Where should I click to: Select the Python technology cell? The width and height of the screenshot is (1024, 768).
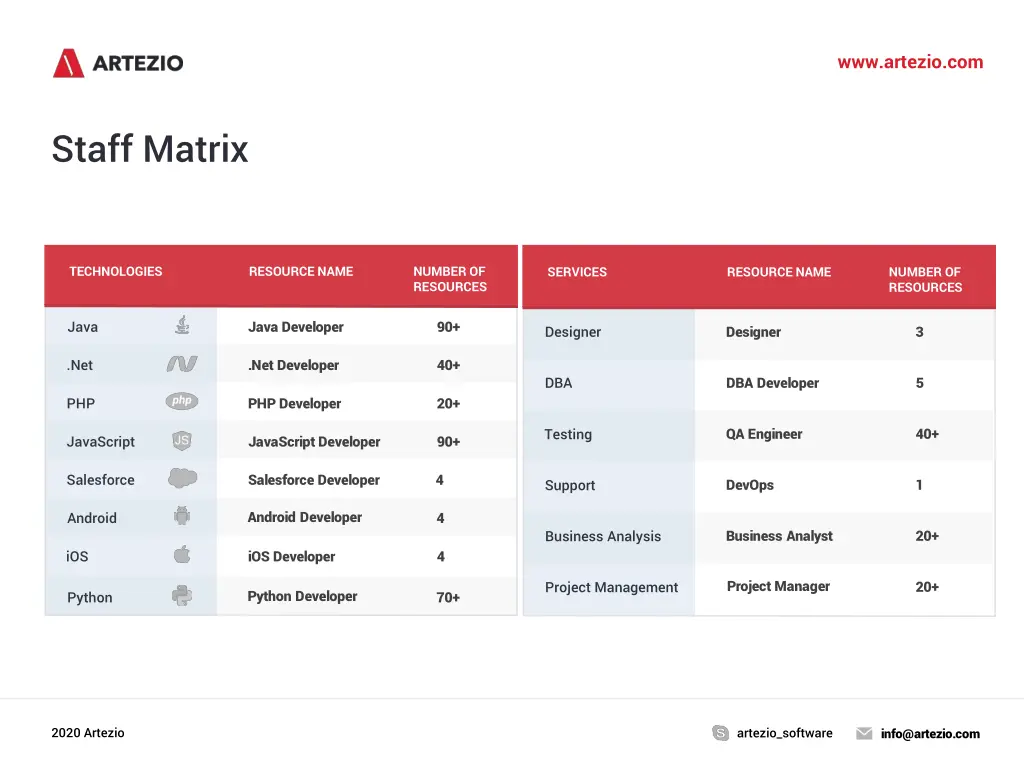tap(131, 596)
